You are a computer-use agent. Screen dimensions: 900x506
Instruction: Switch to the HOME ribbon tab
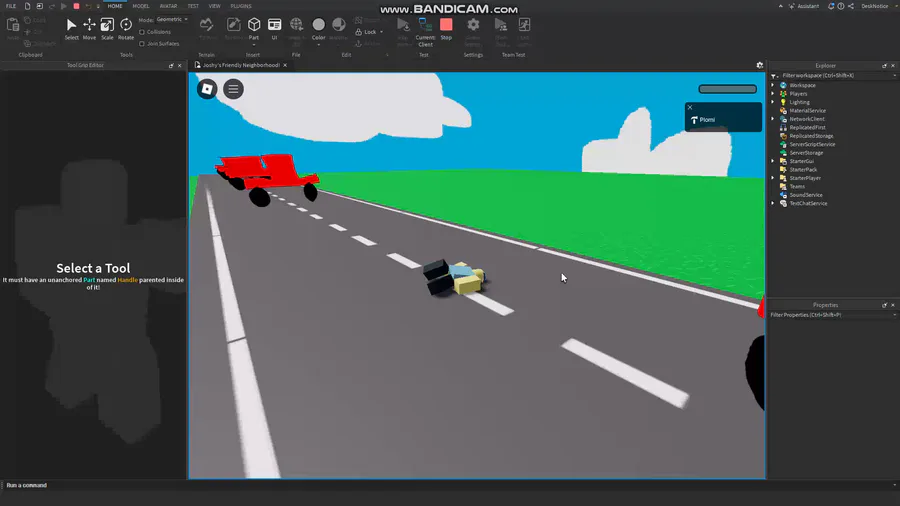[115, 6]
